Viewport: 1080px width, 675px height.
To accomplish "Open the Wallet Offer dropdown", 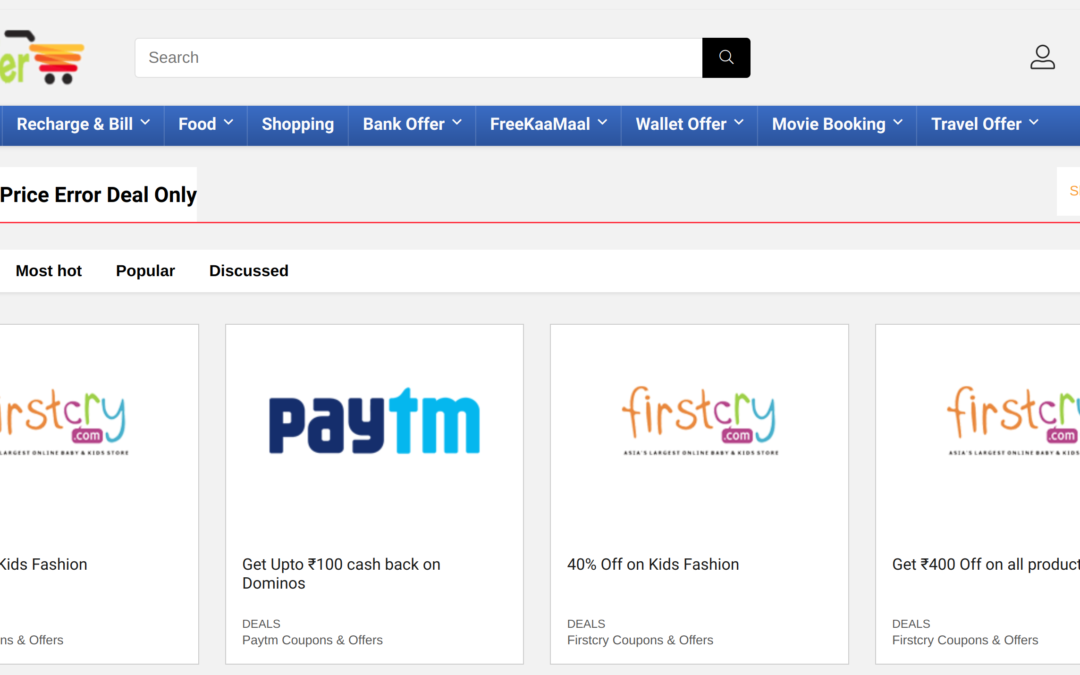I will (689, 124).
